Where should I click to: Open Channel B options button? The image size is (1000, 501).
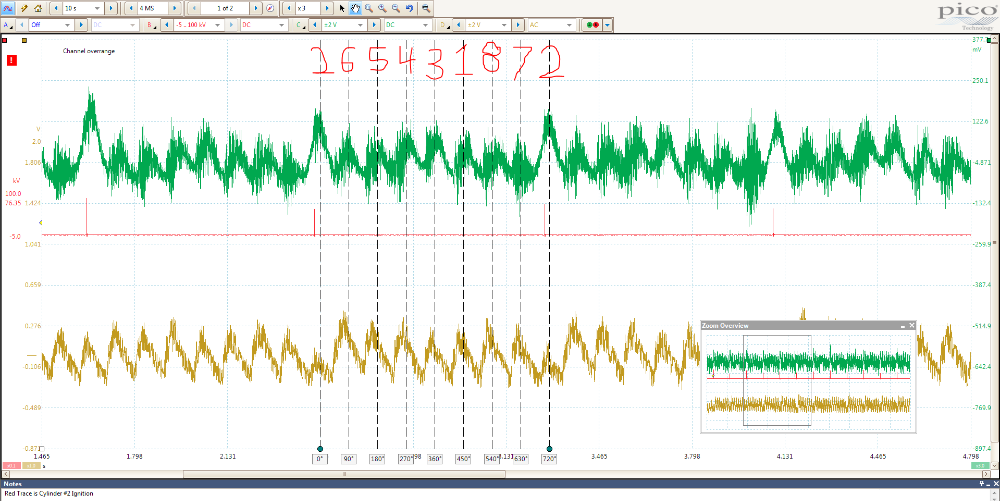[x=150, y=24]
